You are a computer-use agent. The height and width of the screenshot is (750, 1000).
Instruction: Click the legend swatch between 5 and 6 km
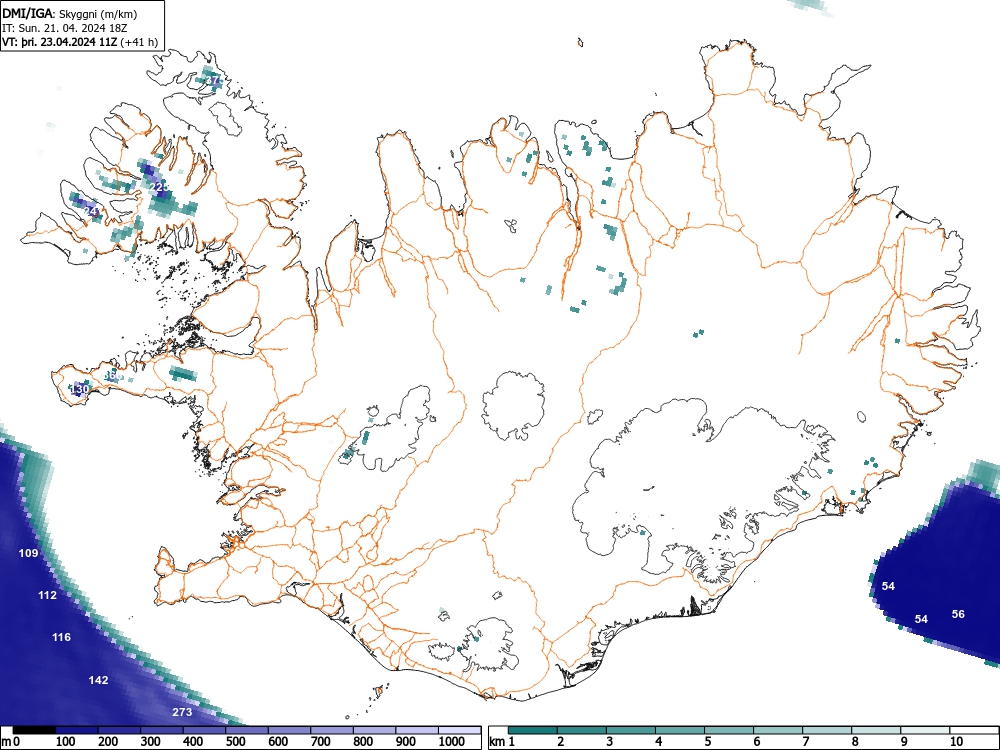click(x=730, y=730)
